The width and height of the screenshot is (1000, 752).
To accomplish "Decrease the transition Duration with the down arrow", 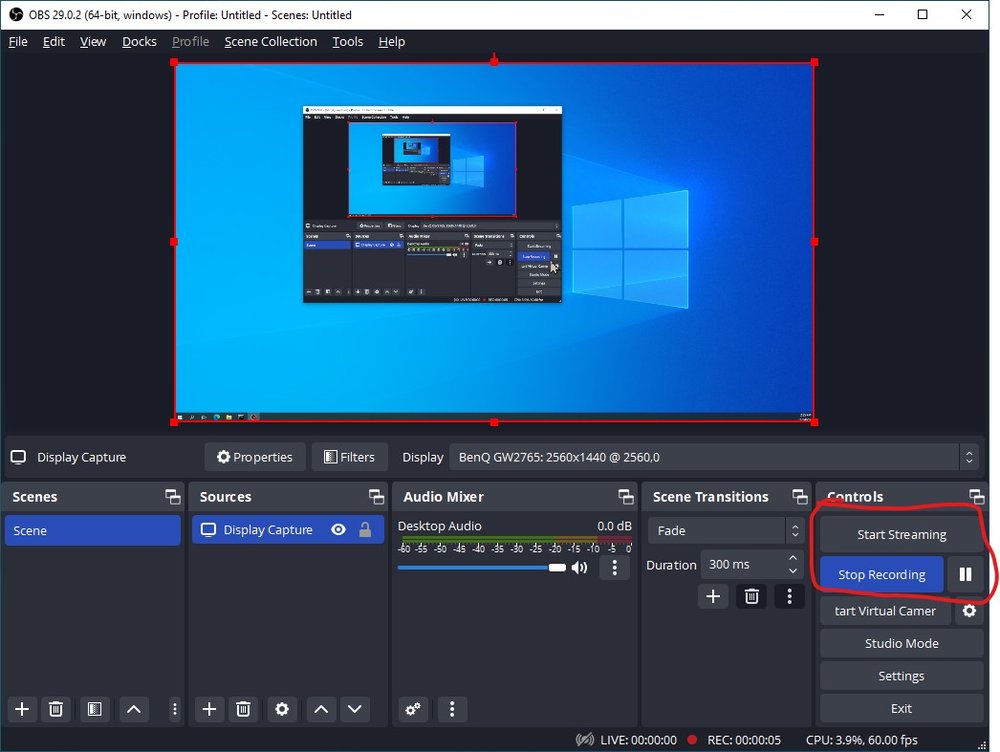I will (x=793, y=571).
